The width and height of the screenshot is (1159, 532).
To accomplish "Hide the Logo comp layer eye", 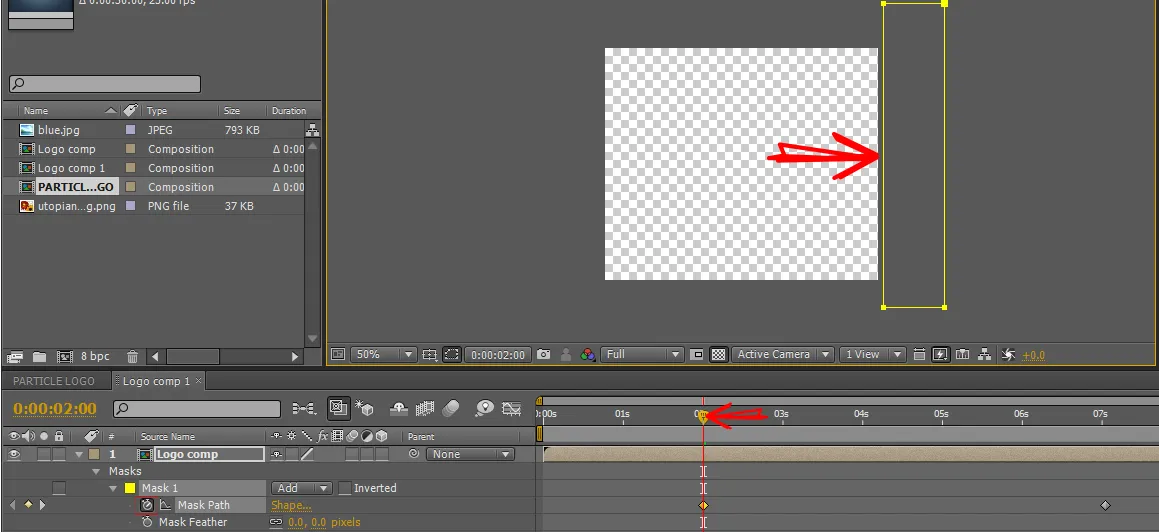I will coord(14,454).
